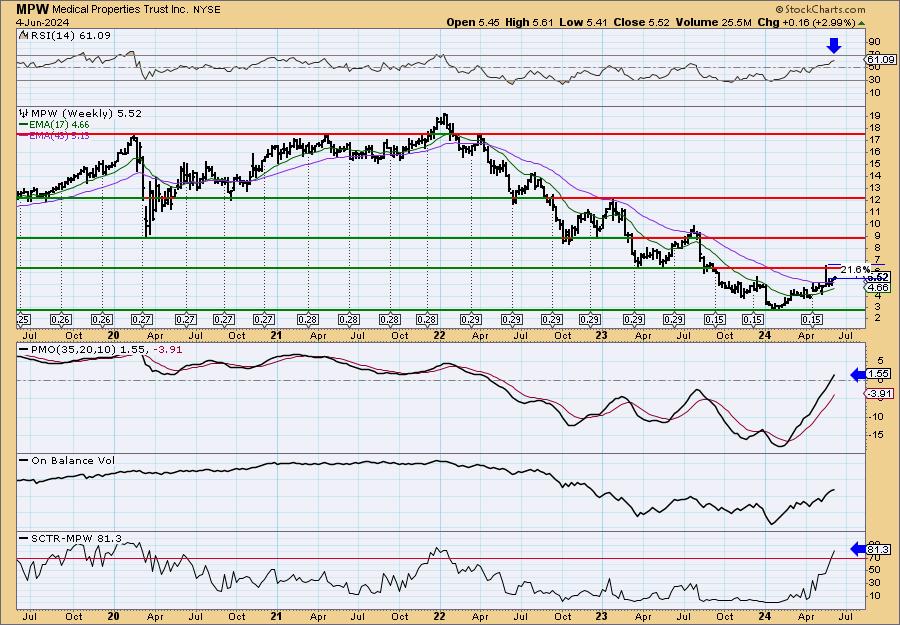Viewport: 900px width, 625px height.
Task: Click the Low 5.41 value in header
Action: 581,22
